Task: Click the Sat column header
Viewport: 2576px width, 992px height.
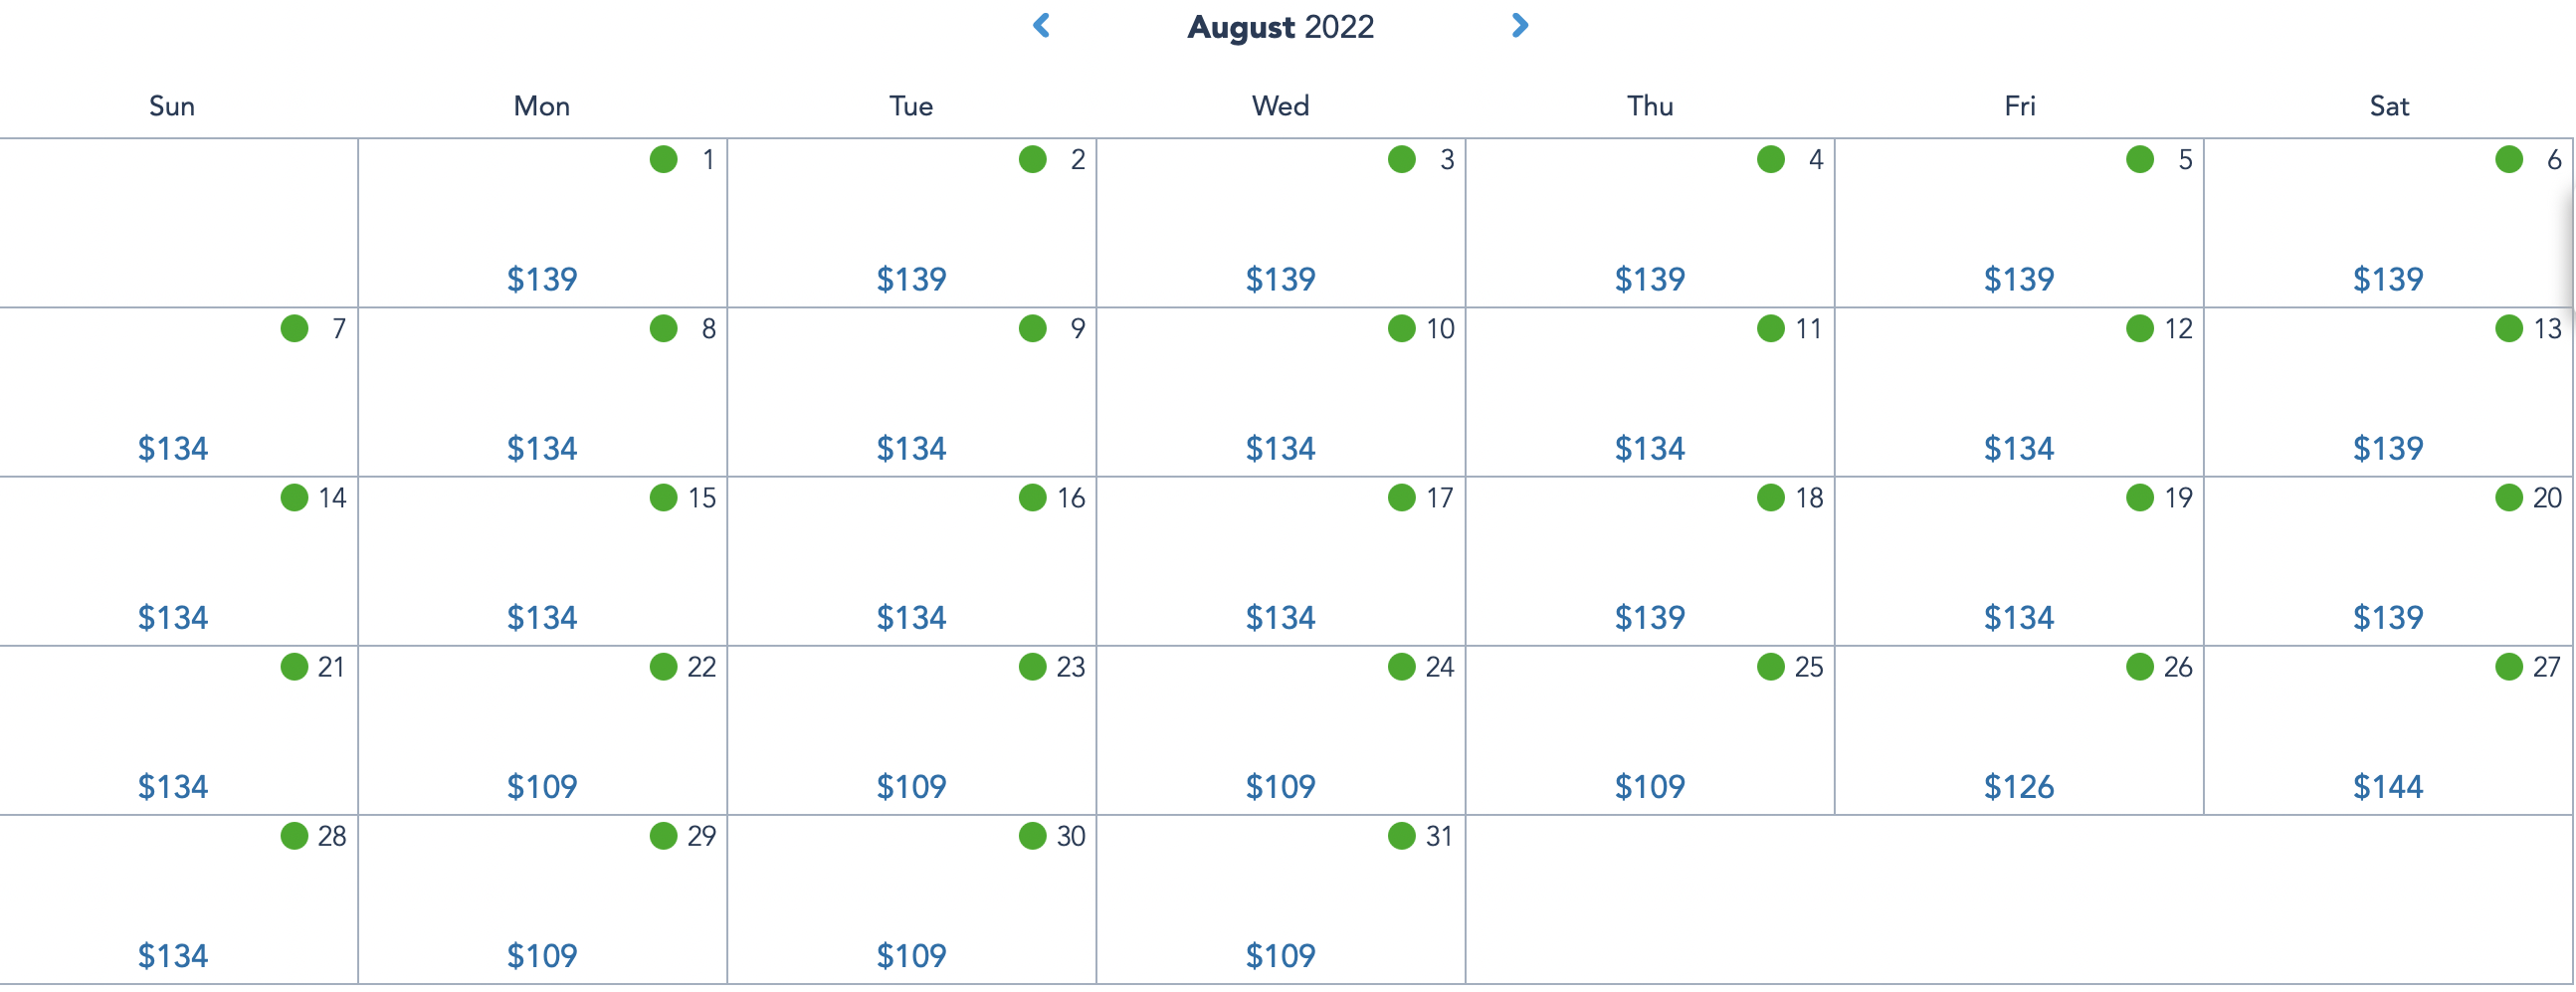Action: coord(2388,106)
